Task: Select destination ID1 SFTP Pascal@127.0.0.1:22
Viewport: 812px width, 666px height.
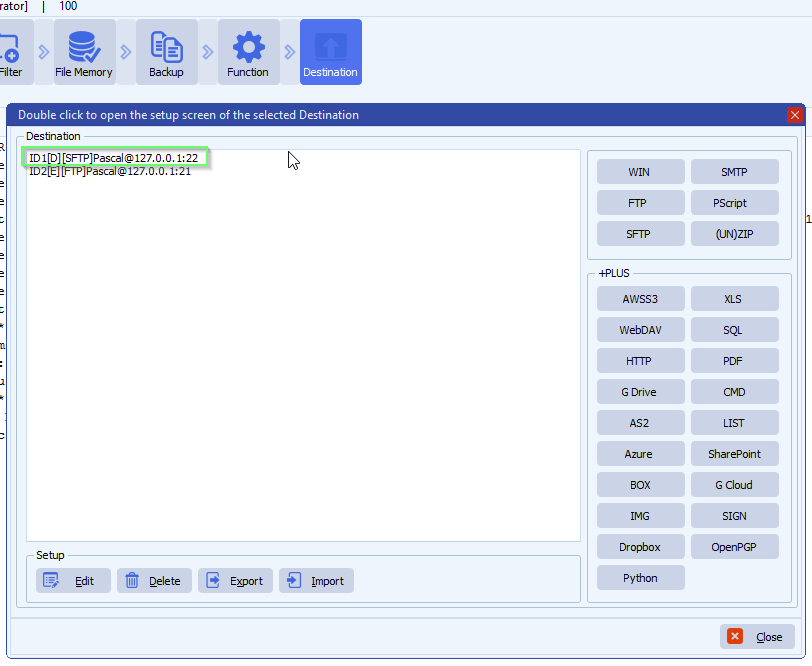Action: 114,158
